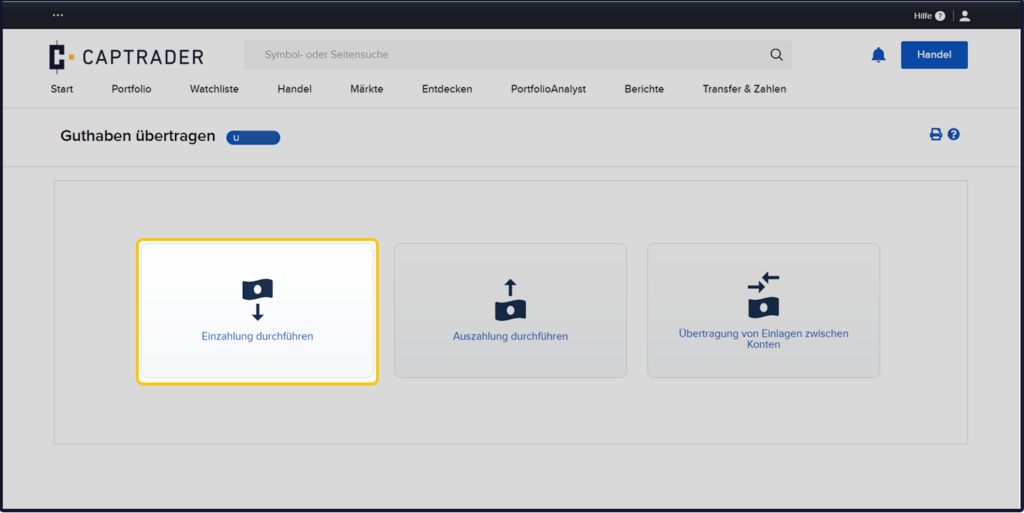Open the Portfolio menu item
Viewport: 1024px width, 513px height.
tap(131, 89)
